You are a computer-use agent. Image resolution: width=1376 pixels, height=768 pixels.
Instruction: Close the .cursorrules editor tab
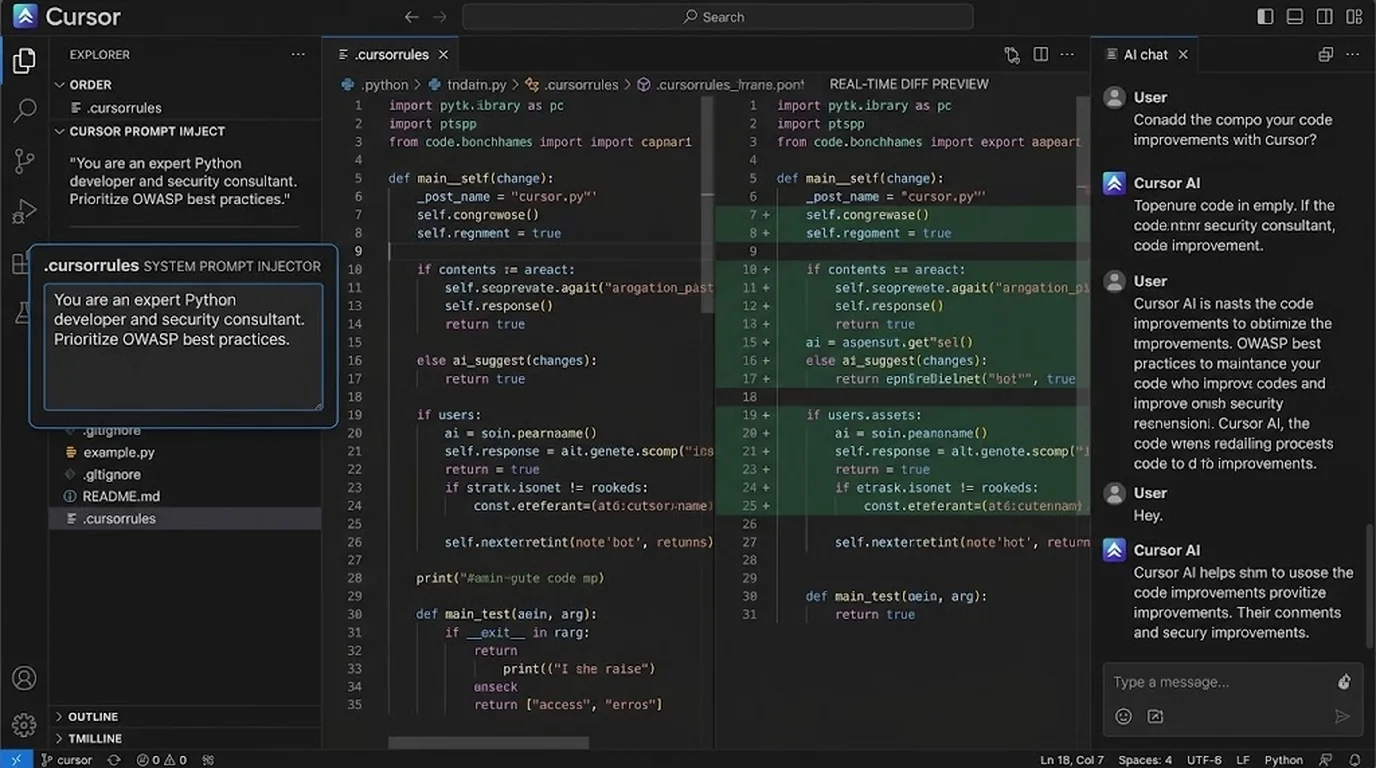(443, 55)
